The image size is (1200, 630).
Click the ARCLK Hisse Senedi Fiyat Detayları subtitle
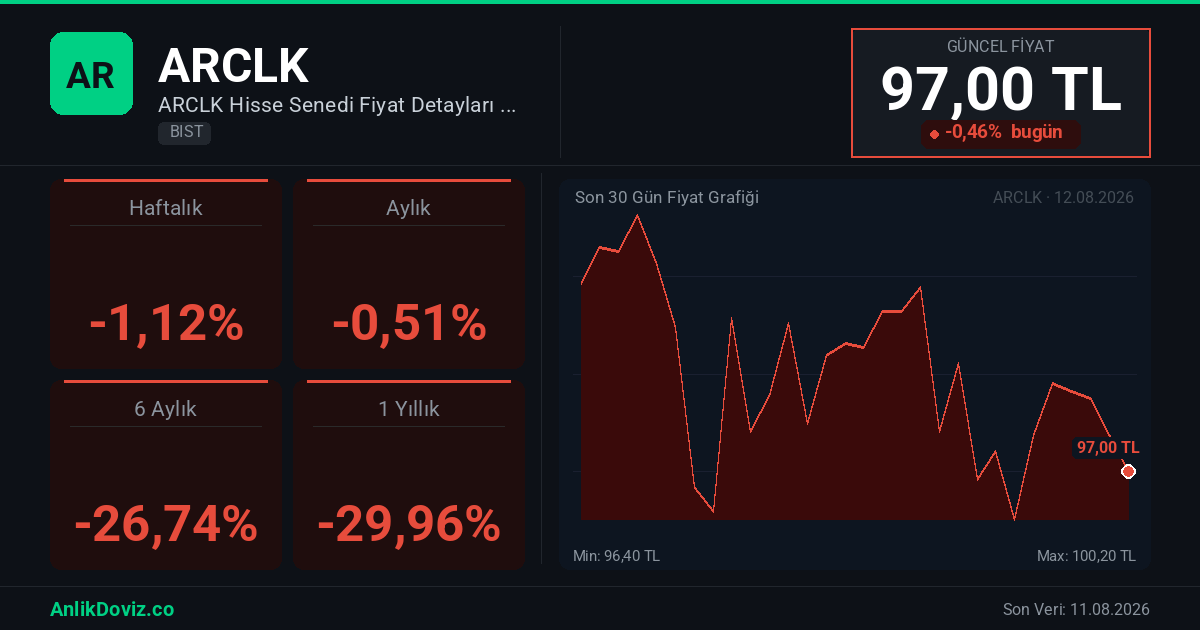coord(337,105)
